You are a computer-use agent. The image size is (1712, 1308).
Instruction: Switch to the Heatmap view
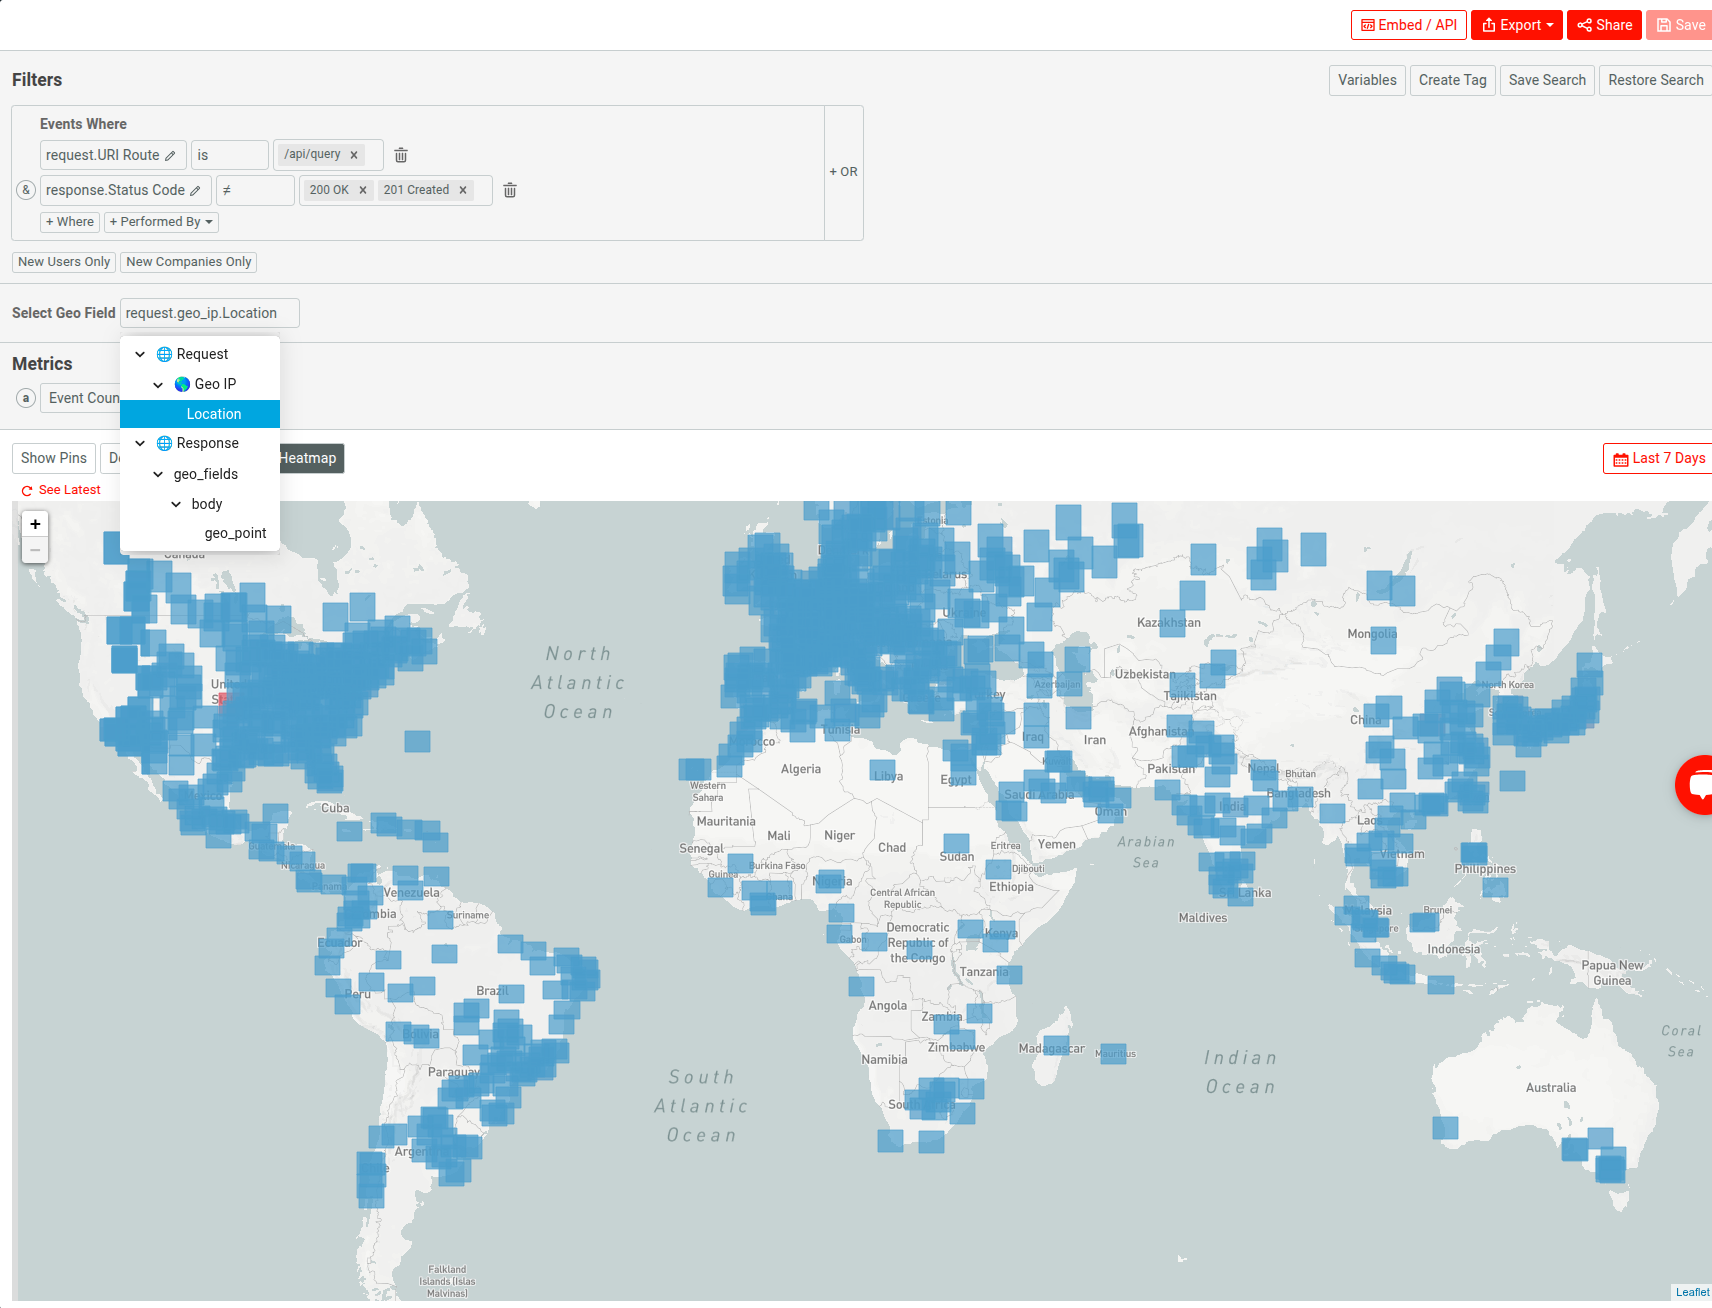pyautogui.click(x=309, y=458)
